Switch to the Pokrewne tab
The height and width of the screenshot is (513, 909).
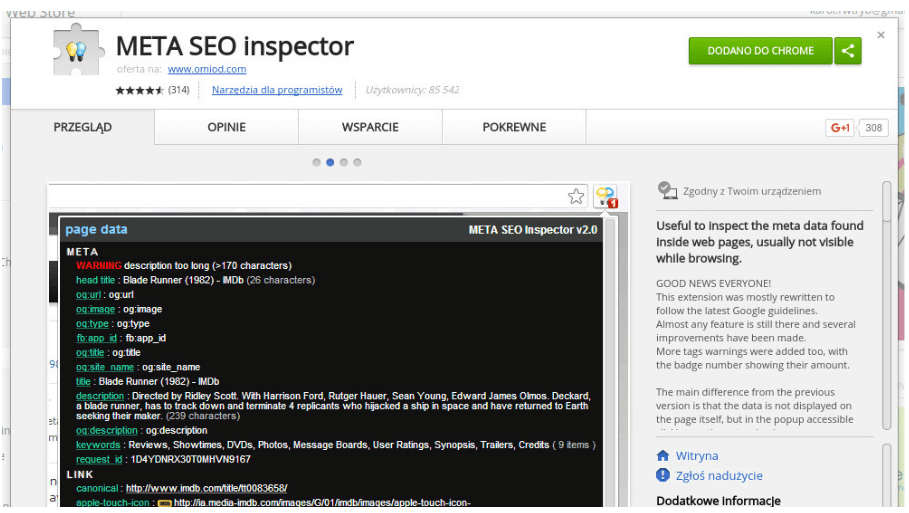point(514,127)
